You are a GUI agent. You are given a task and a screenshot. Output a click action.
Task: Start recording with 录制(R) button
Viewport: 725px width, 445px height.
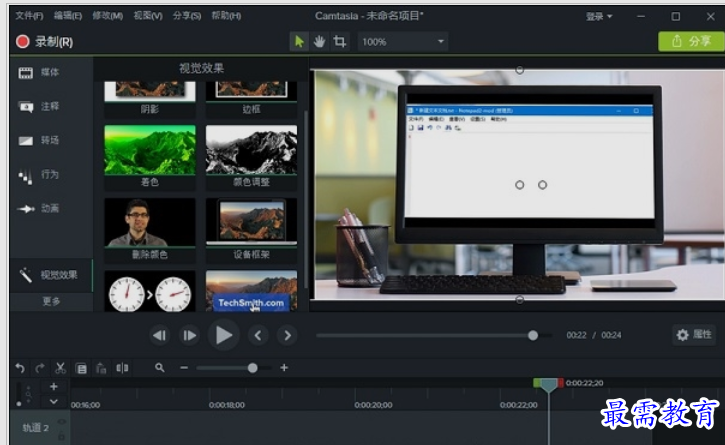[x=44, y=42]
